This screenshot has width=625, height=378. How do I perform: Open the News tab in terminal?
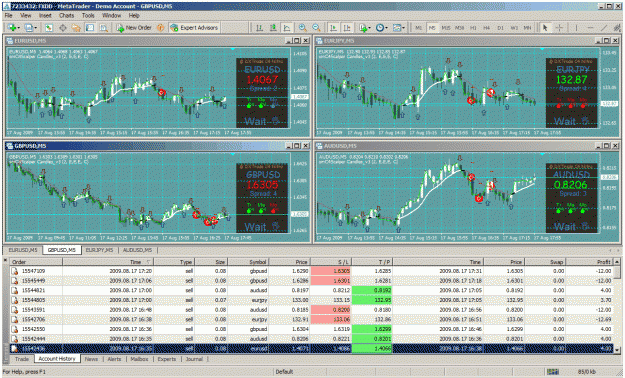coord(91,359)
